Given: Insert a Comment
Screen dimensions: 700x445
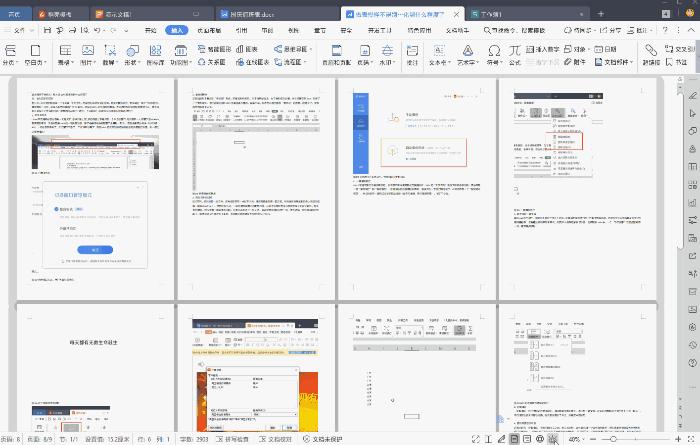Looking at the screenshot, I should click(412, 55).
